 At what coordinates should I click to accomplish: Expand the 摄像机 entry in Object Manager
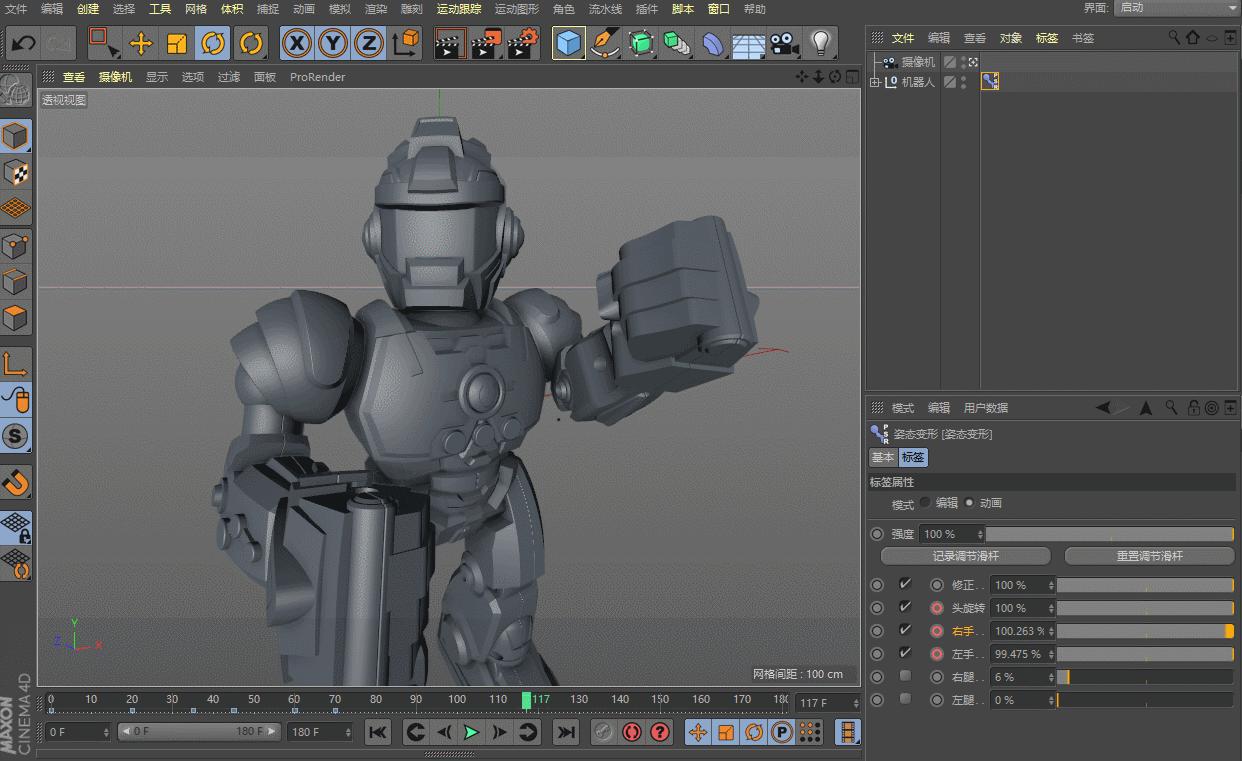coord(876,61)
